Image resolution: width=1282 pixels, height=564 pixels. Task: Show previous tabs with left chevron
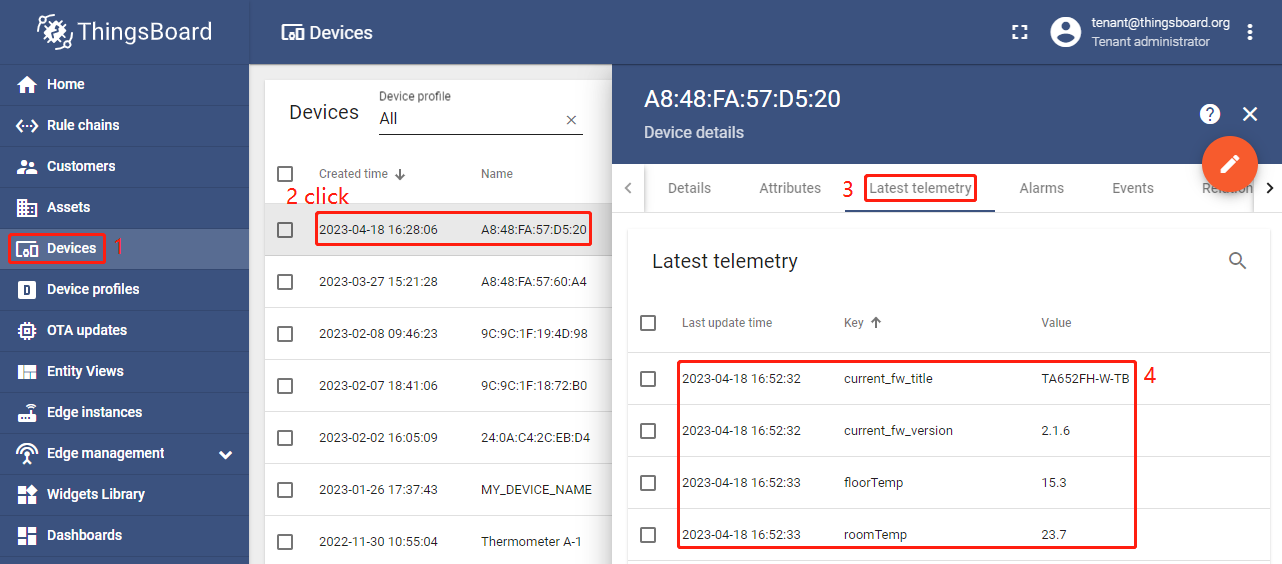point(628,188)
